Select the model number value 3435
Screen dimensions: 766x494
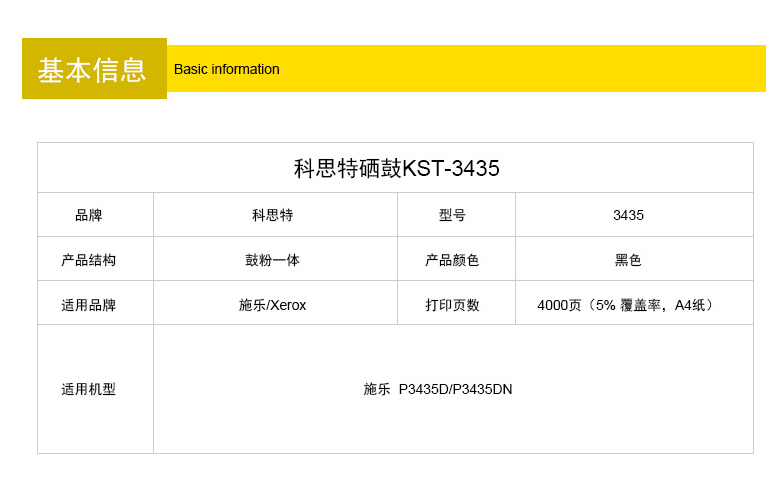pos(628,215)
